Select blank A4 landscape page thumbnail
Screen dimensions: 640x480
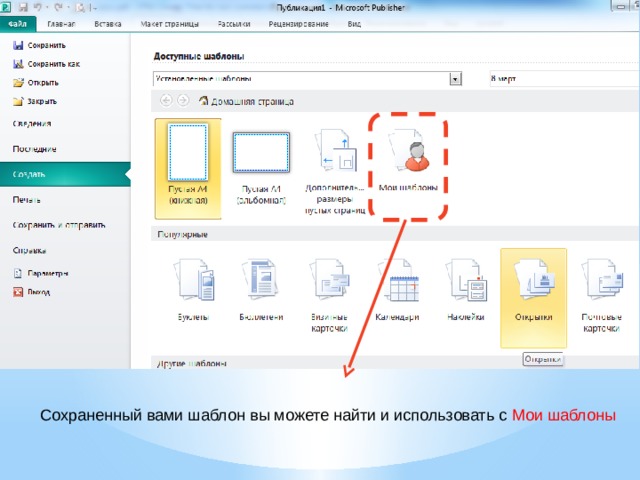tap(261, 153)
